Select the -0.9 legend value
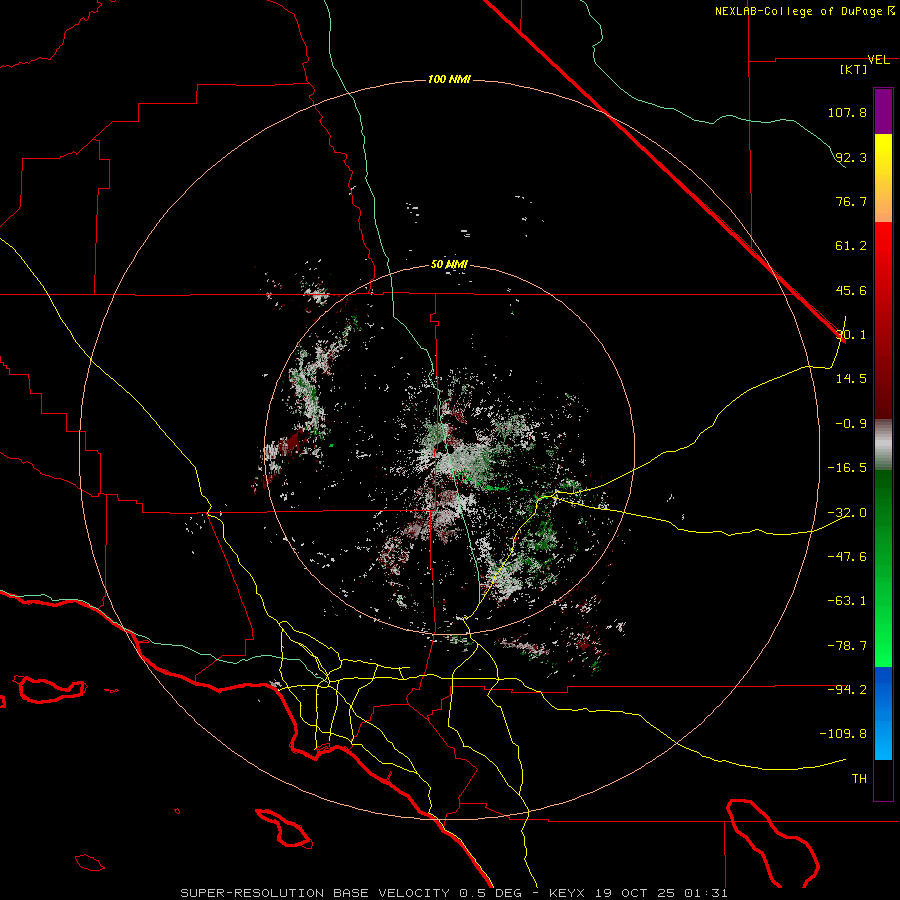The image size is (900, 900). coord(851,424)
